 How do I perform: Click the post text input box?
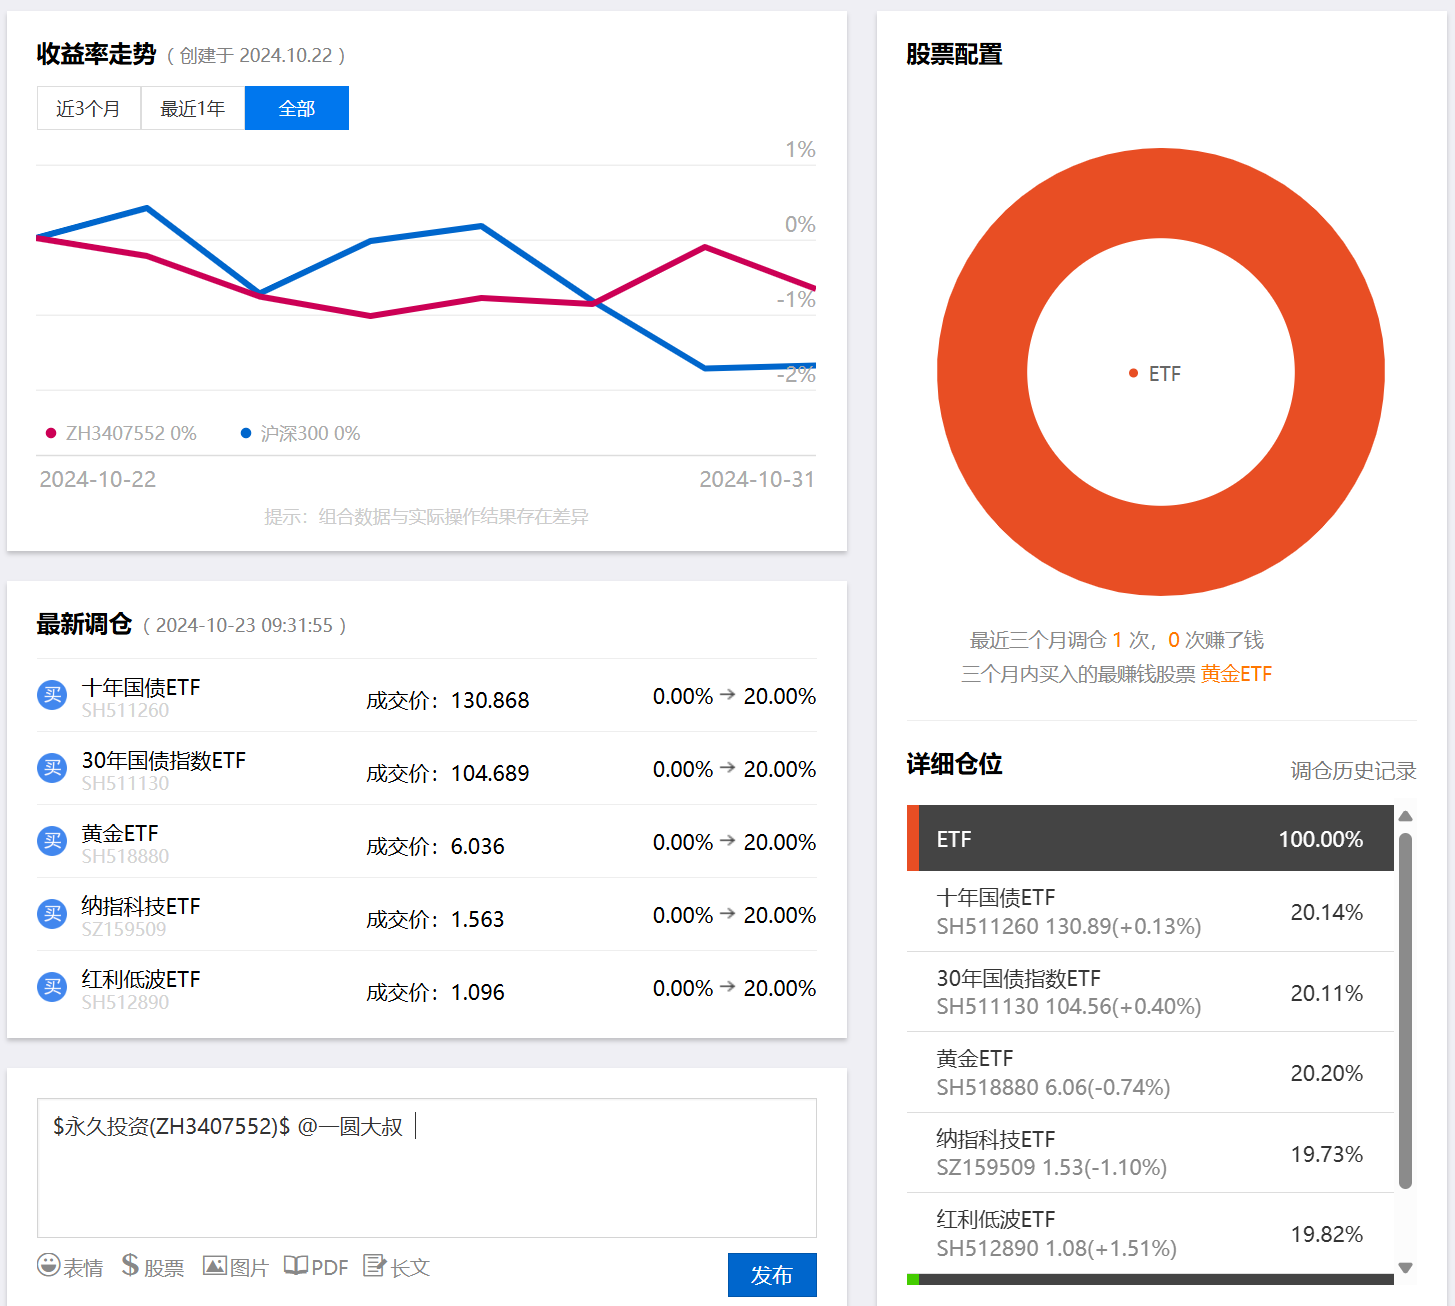(427, 1168)
